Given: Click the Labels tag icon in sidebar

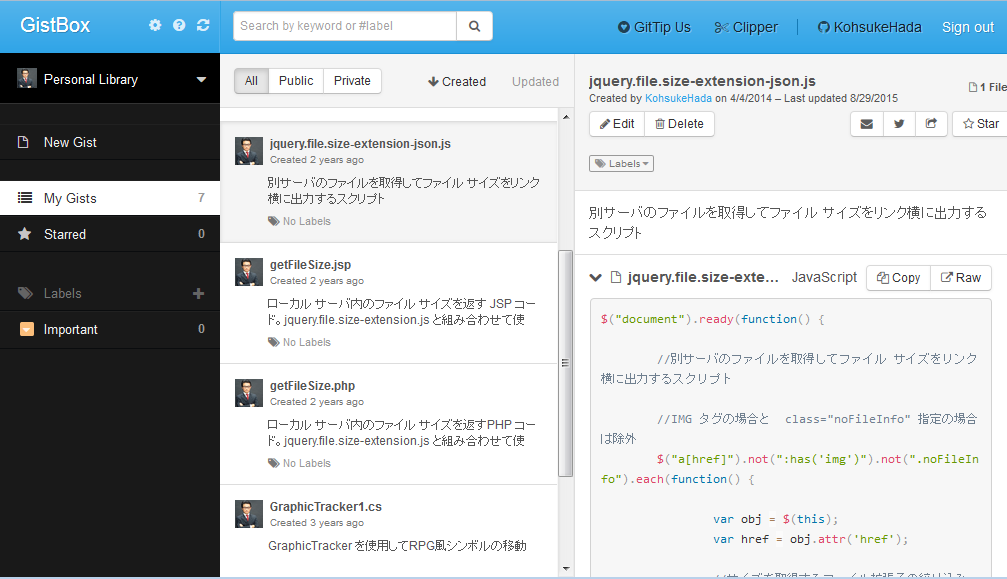Looking at the screenshot, I should tap(25, 293).
